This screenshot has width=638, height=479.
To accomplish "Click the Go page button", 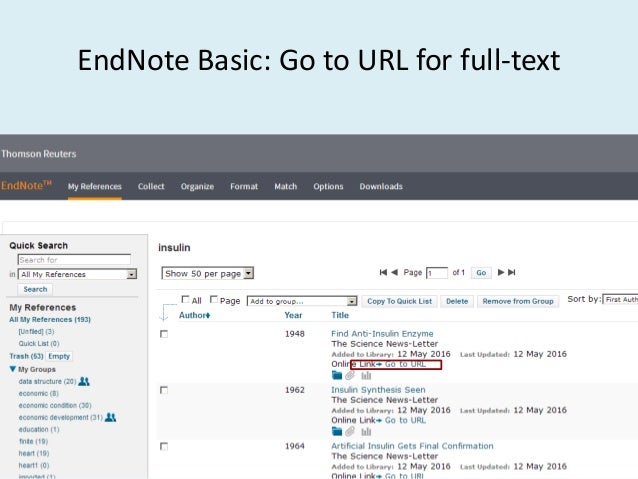I will click(x=481, y=273).
